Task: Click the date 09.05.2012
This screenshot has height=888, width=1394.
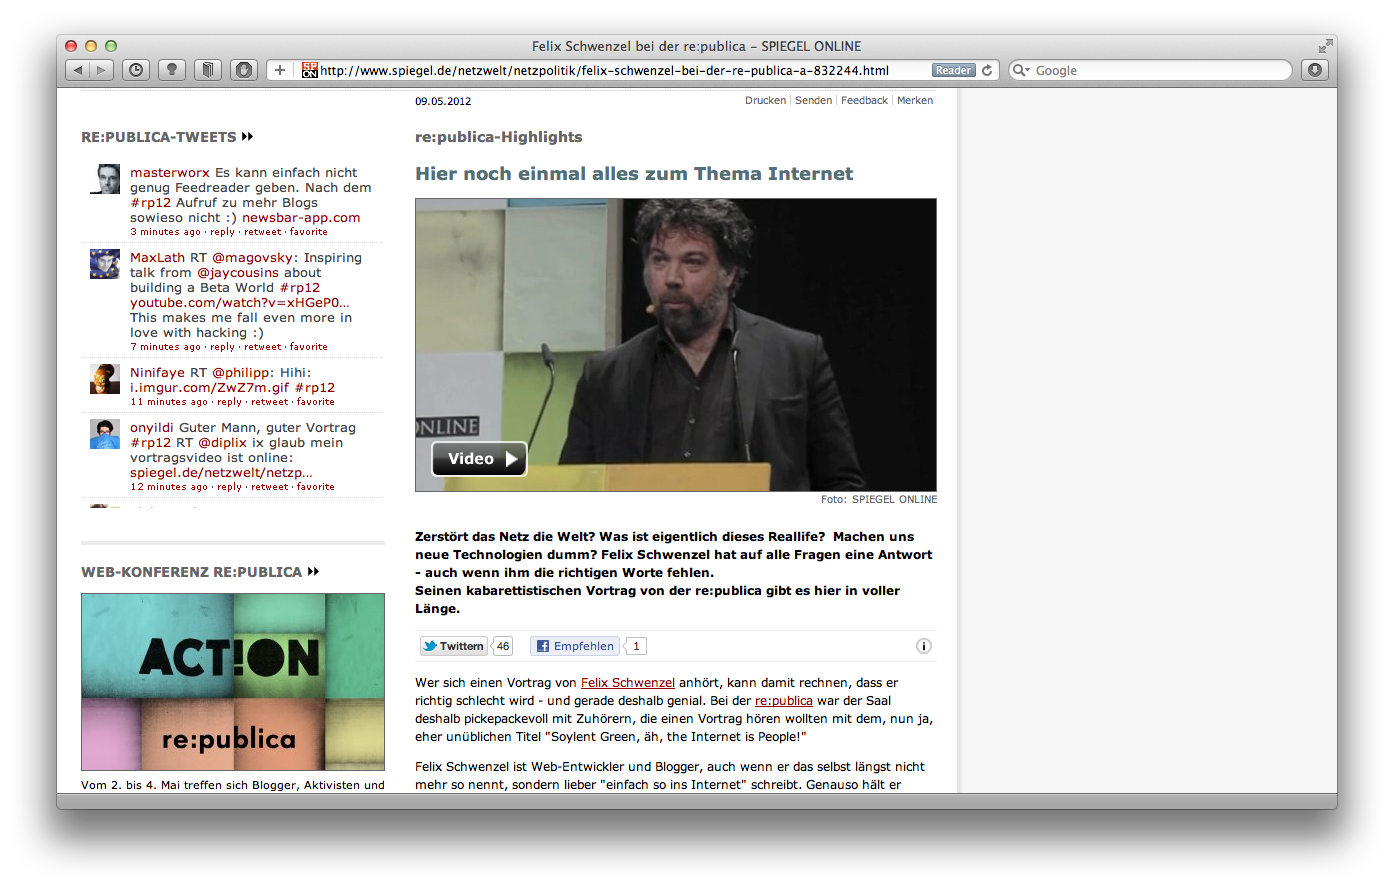Action: pos(443,101)
